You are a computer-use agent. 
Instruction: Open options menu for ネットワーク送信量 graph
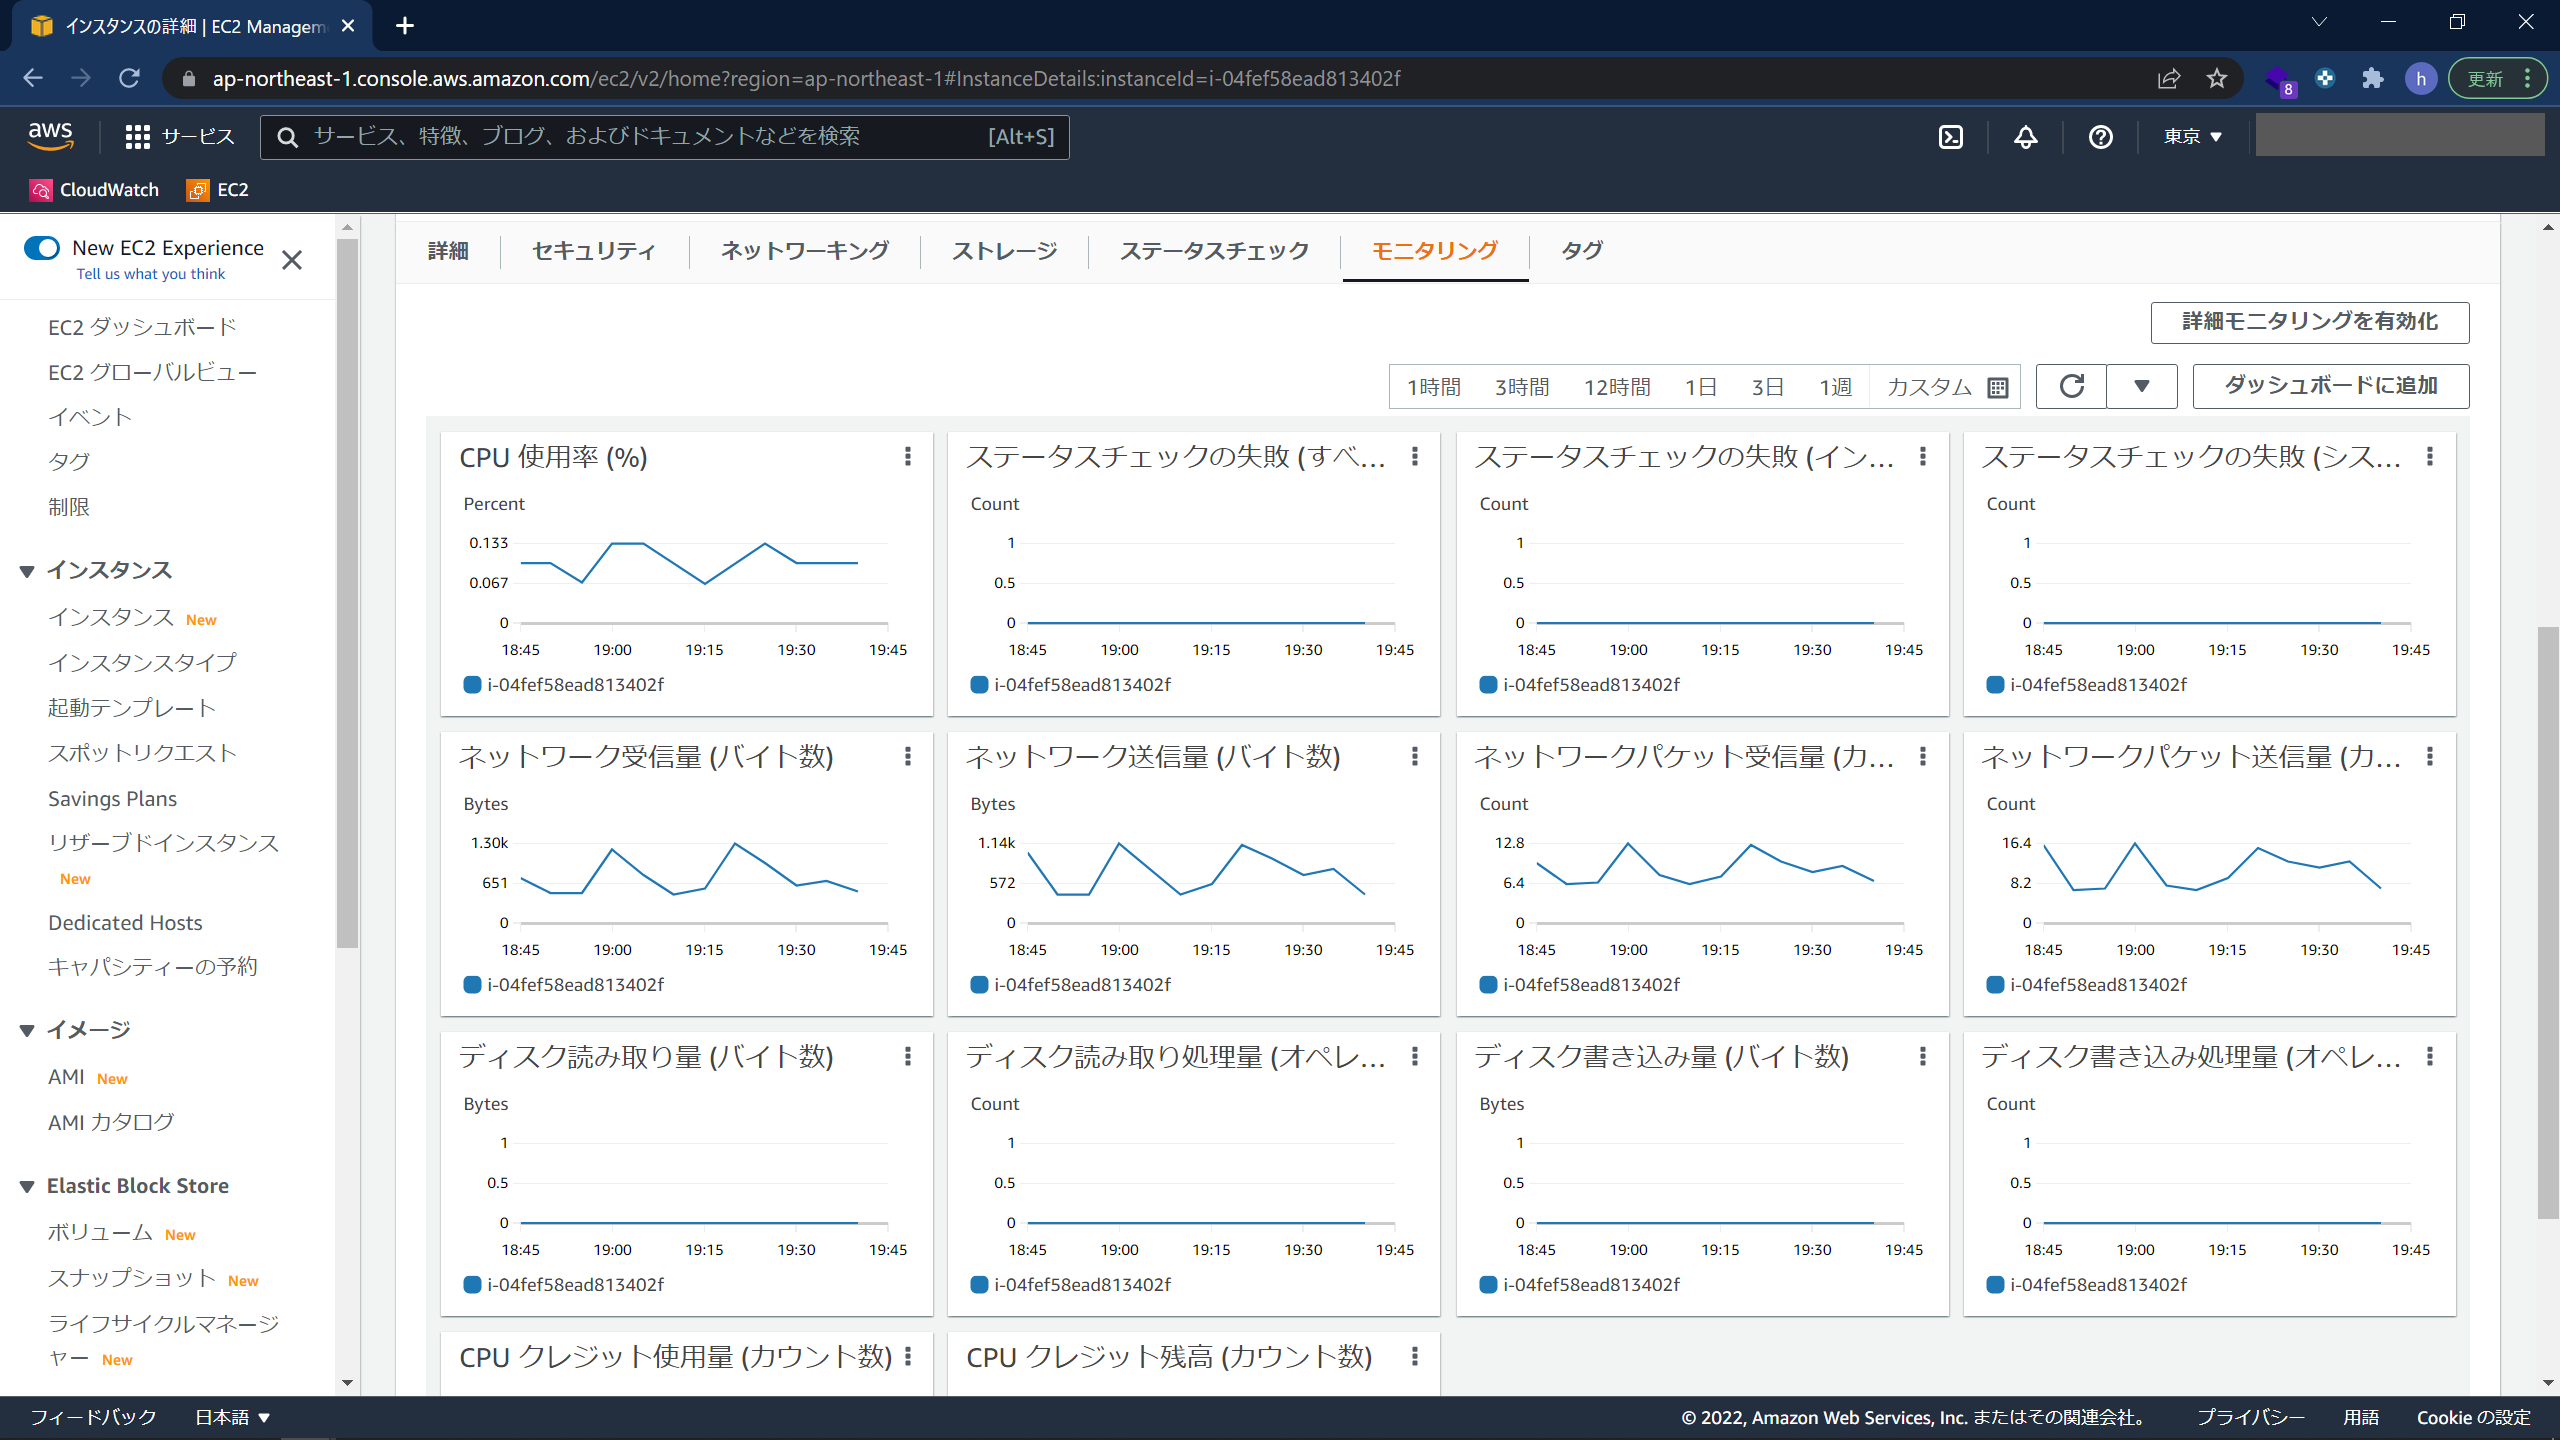point(1415,756)
